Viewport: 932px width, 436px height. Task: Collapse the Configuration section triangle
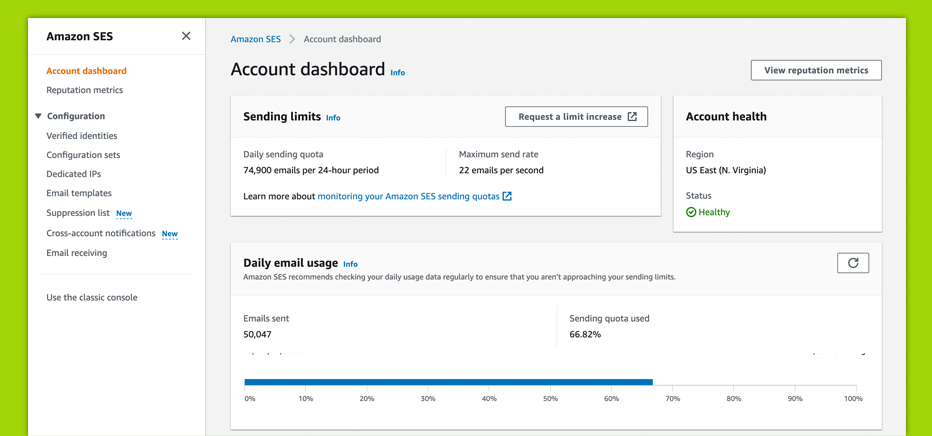(x=39, y=116)
